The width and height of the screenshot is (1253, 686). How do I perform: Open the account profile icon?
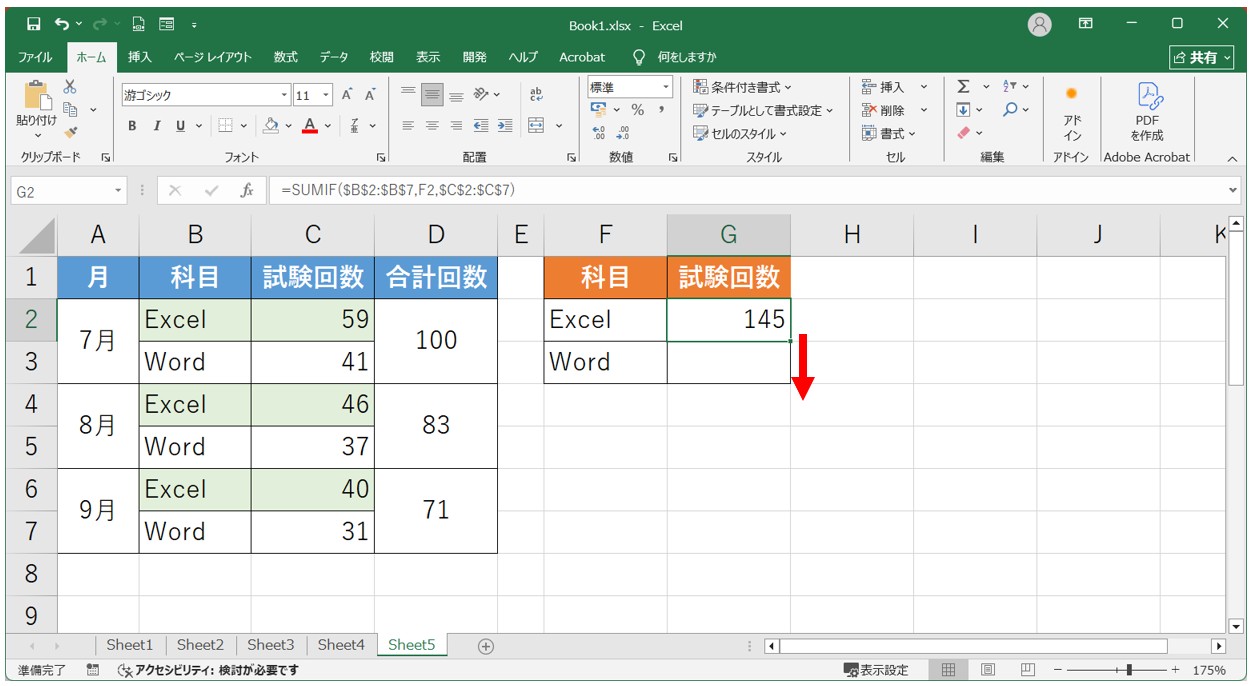1041,24
